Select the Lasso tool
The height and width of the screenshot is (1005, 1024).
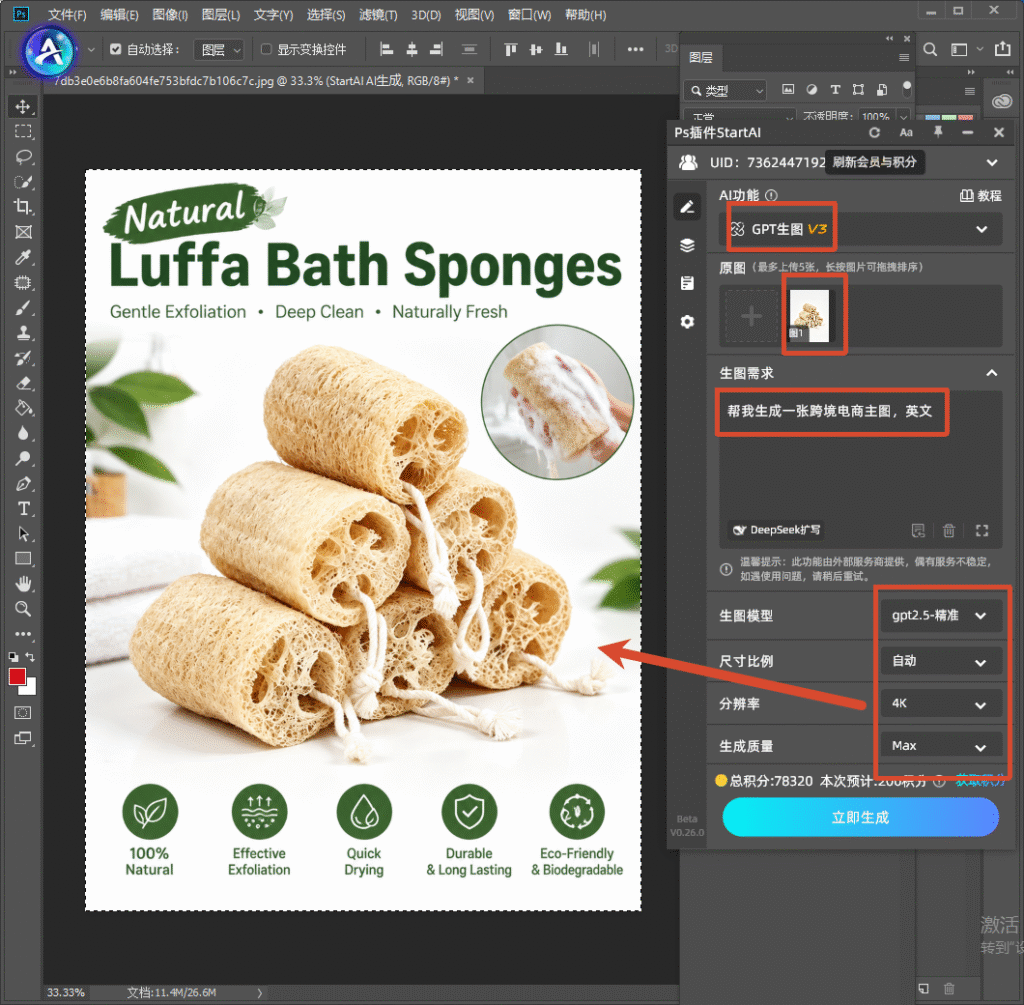click(x=23, y=157)
